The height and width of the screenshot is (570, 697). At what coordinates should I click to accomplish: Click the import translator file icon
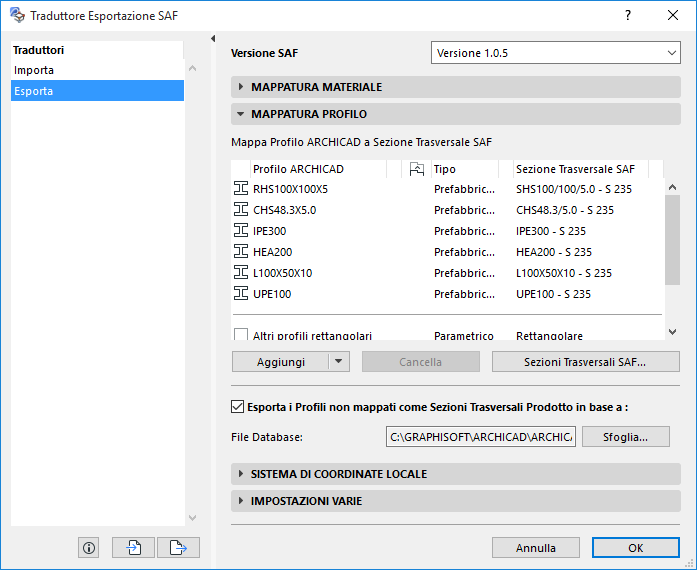[133, 547]
